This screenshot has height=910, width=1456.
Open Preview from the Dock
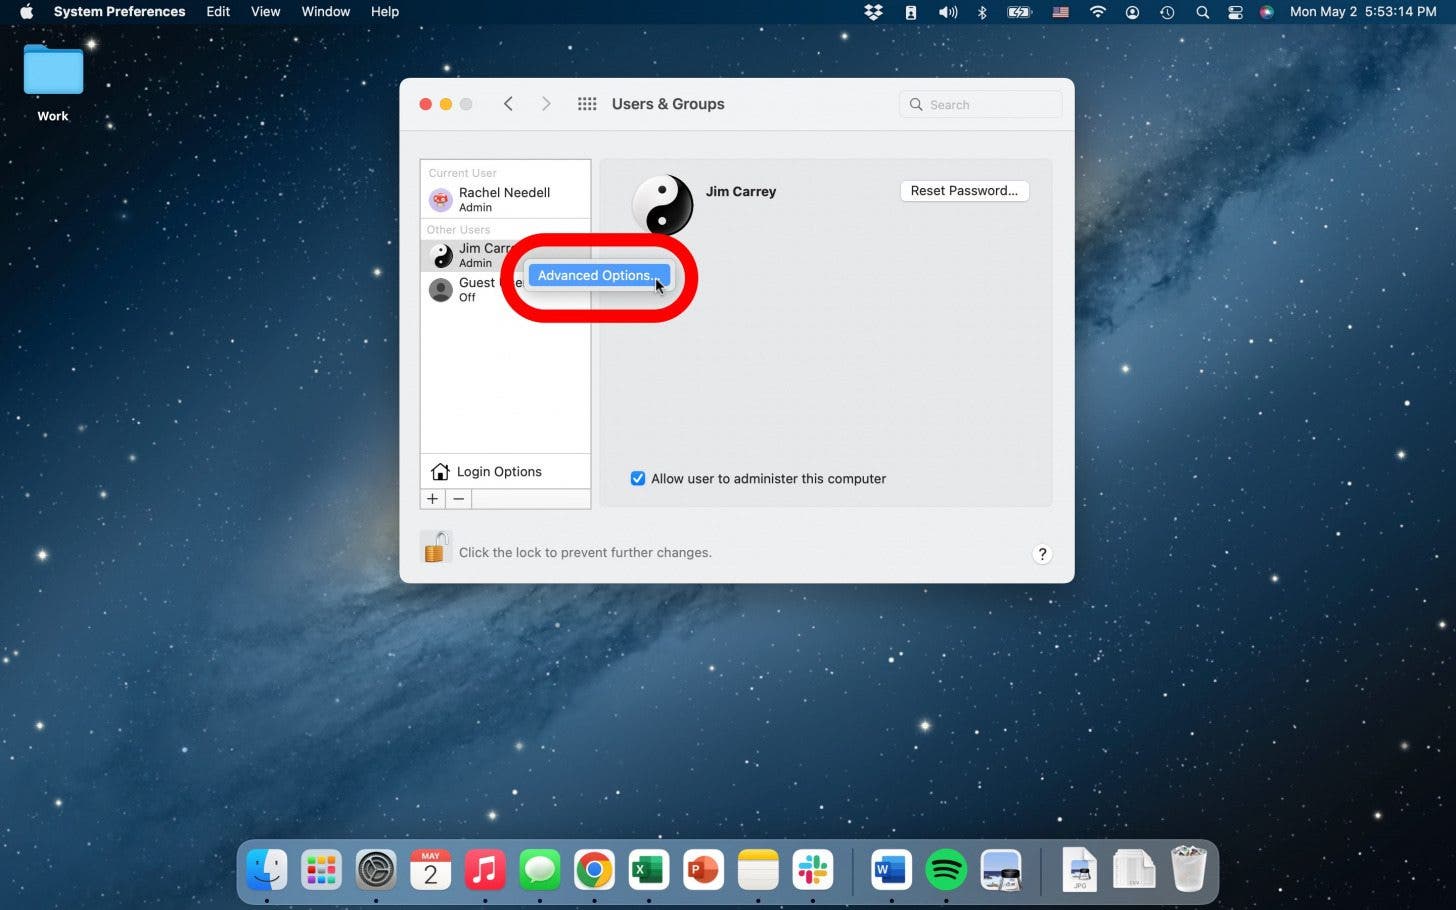click(1001, 870)
